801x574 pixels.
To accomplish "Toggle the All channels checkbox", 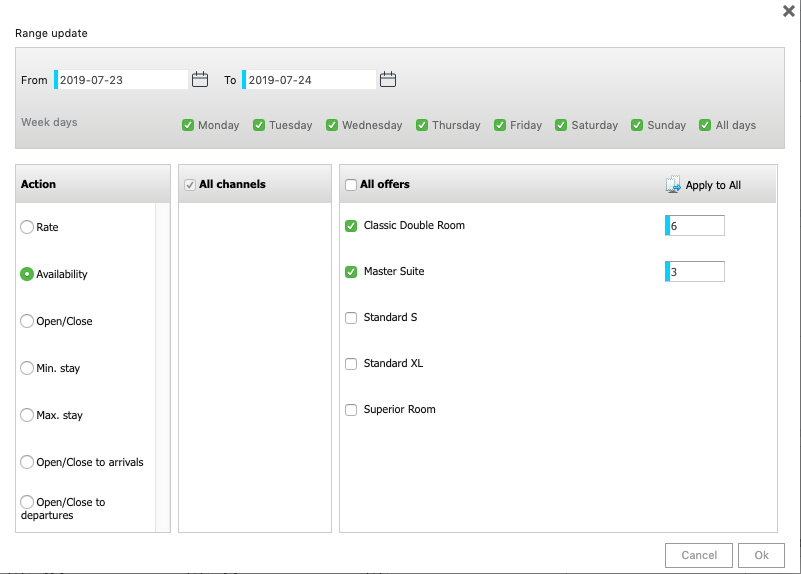I will pos(190,185).
